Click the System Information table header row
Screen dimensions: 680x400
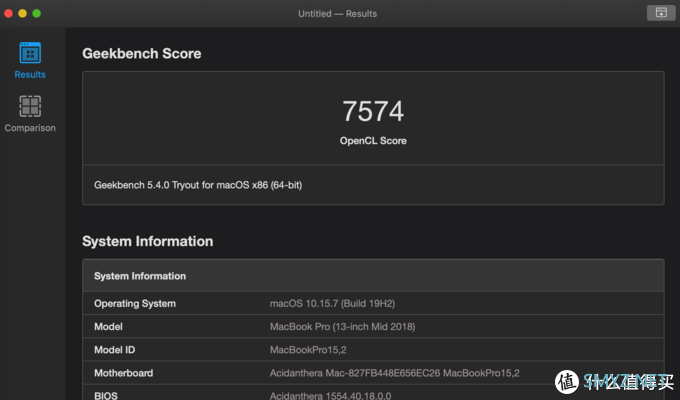373,276
